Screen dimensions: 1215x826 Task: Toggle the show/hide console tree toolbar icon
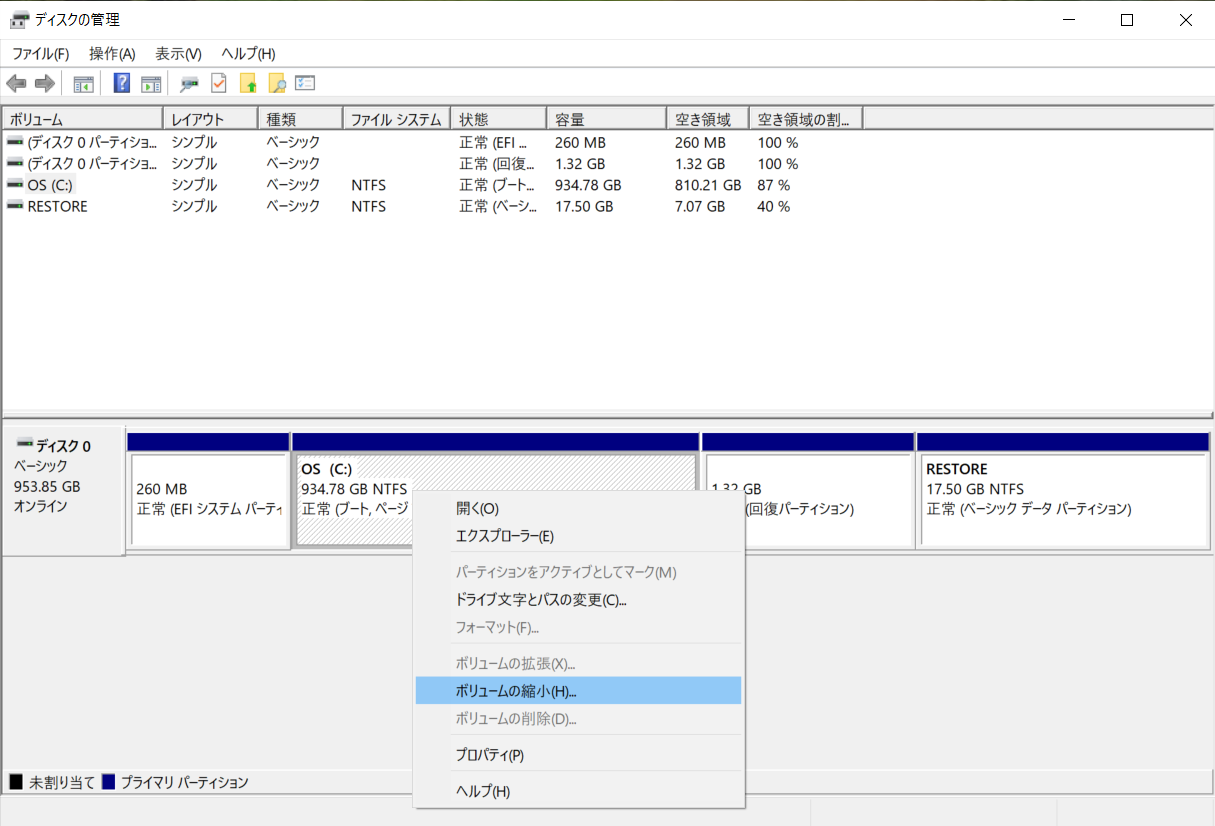tap(83, 84)
